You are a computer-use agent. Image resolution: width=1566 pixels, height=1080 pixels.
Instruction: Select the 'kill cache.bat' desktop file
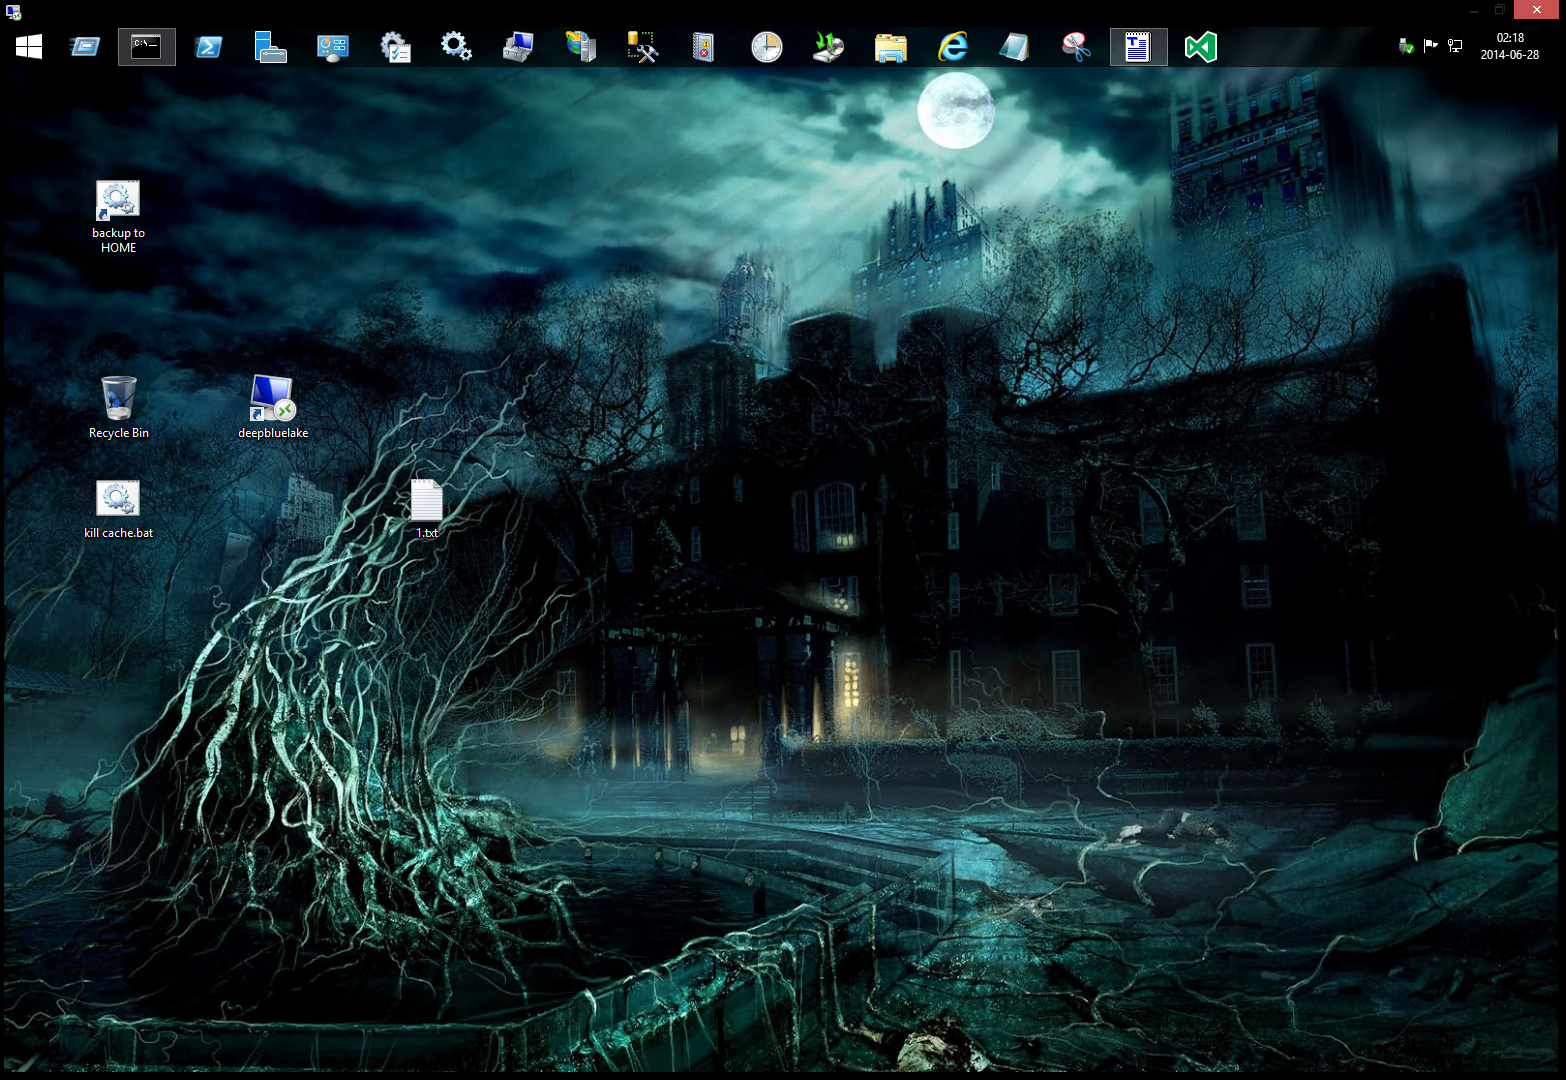[x=118, y=510]
